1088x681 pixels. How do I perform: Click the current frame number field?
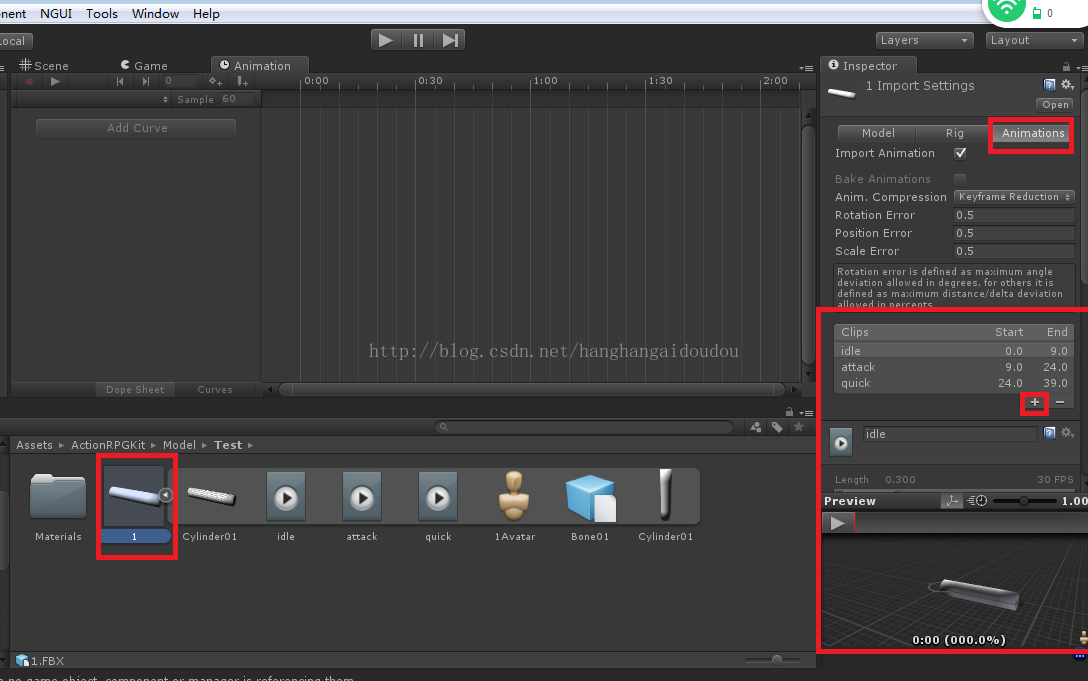178,81
